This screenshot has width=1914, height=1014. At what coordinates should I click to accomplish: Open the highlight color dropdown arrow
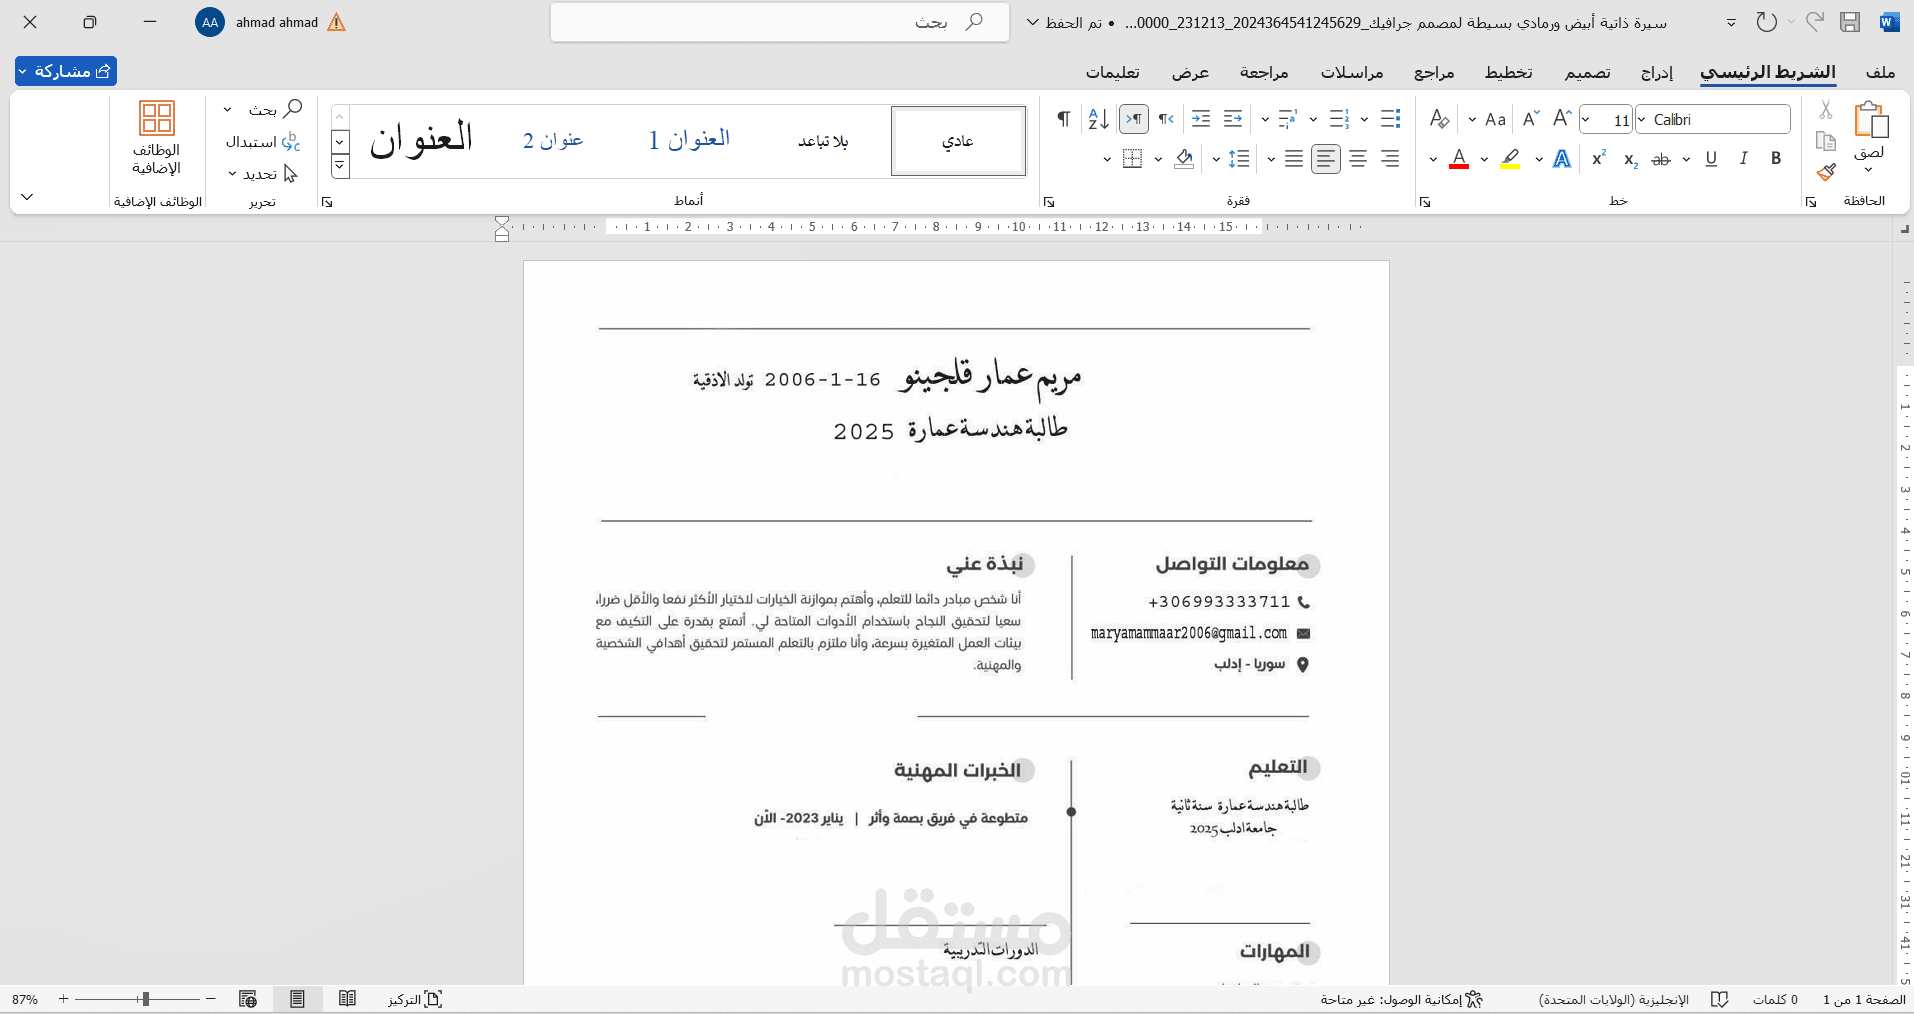tap(1484, 159)
